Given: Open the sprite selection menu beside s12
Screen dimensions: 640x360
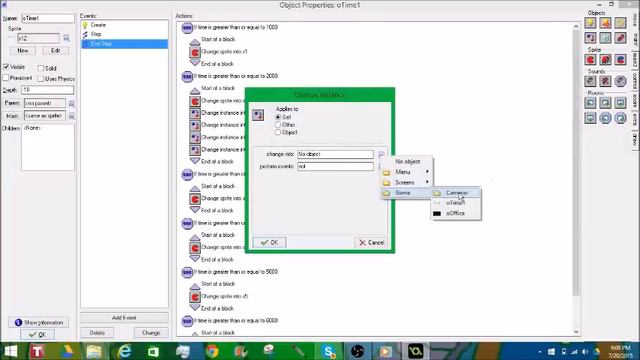Looking at the screenshot, I should pos(66,38).
